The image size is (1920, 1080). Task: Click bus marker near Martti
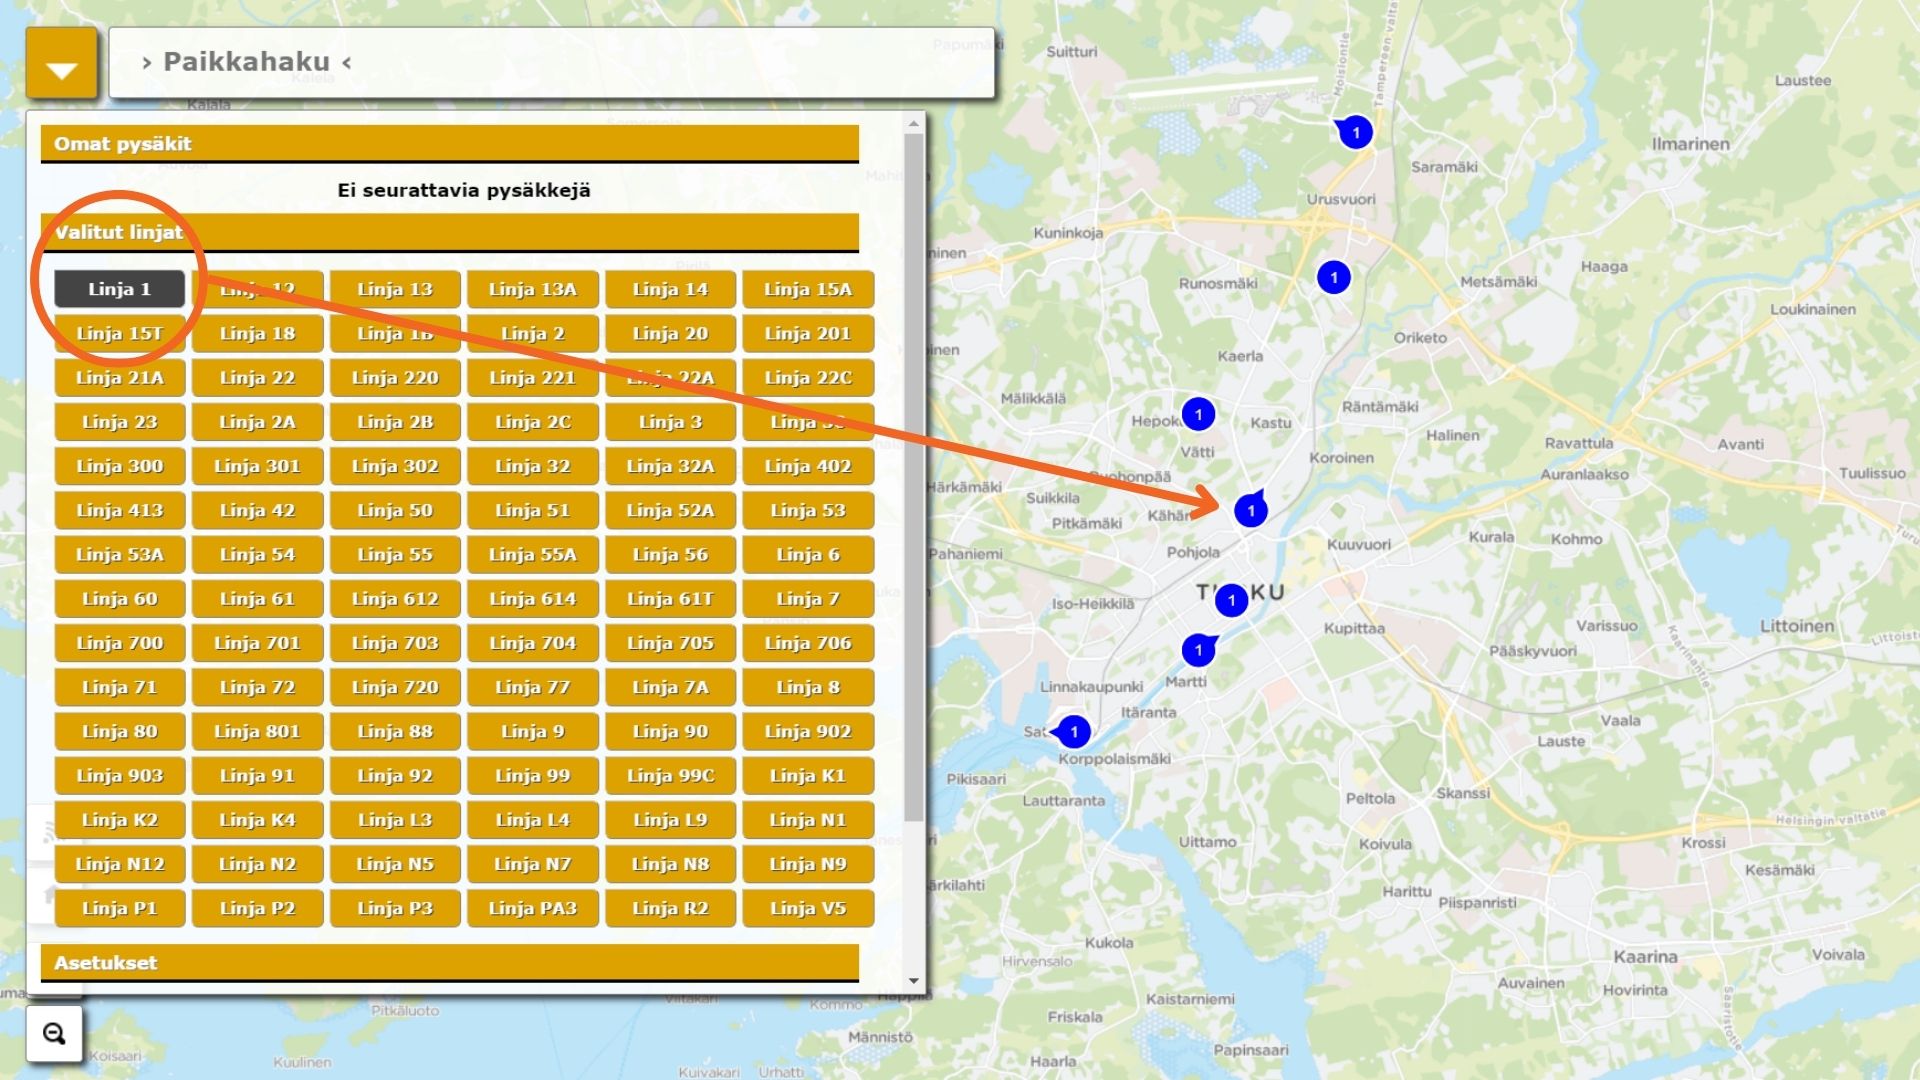(1198, 651)
